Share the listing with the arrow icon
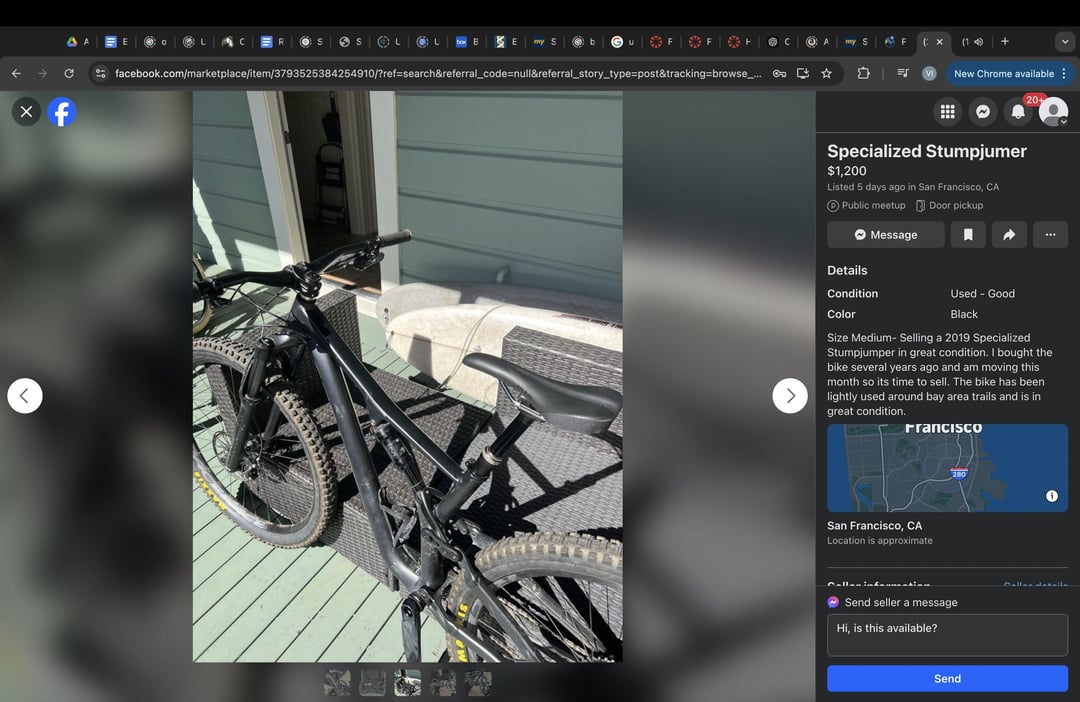This screenshot has height=702, width=1080. (1009, 235)
